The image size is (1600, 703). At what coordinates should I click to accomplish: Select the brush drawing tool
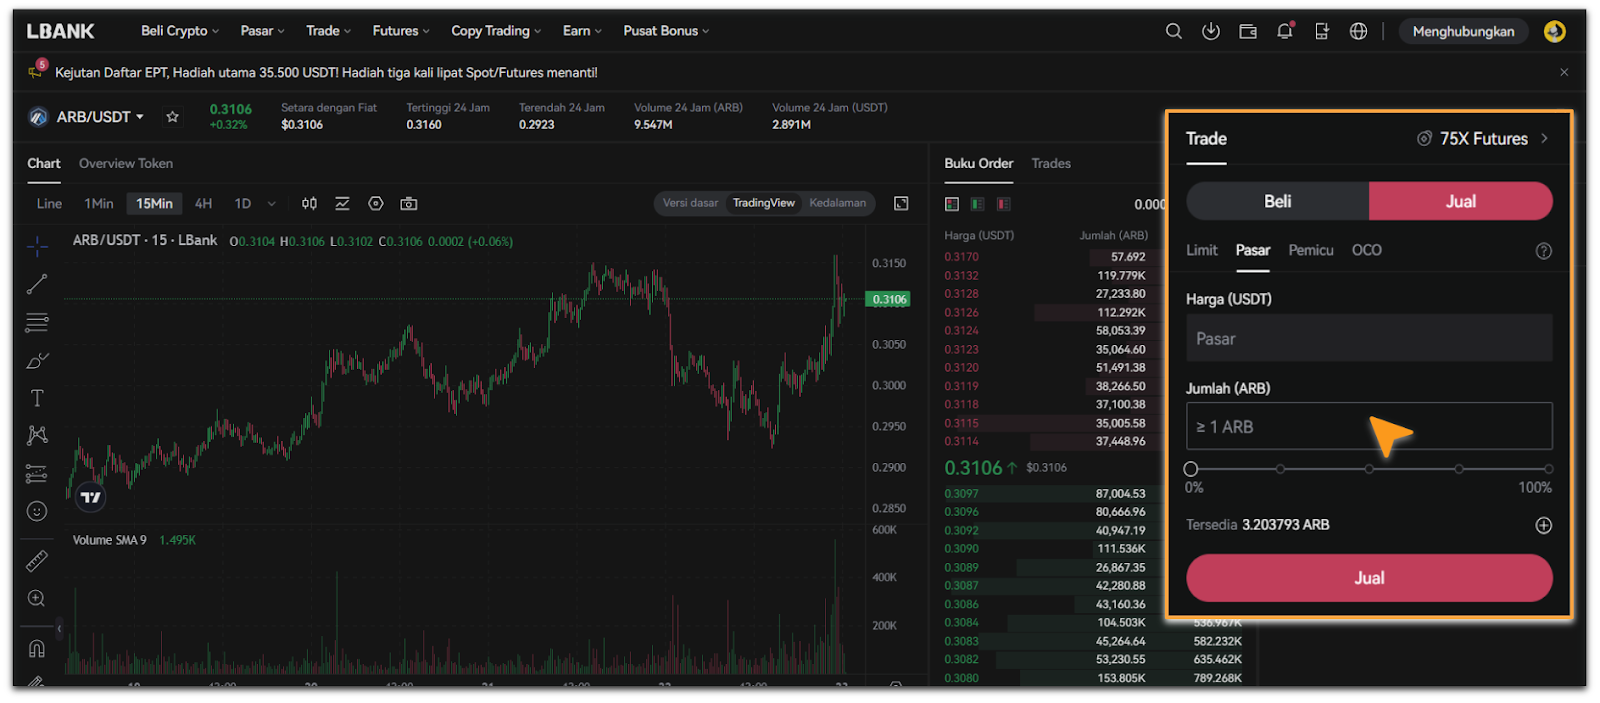pyautogui.click(x=37, y=360)
